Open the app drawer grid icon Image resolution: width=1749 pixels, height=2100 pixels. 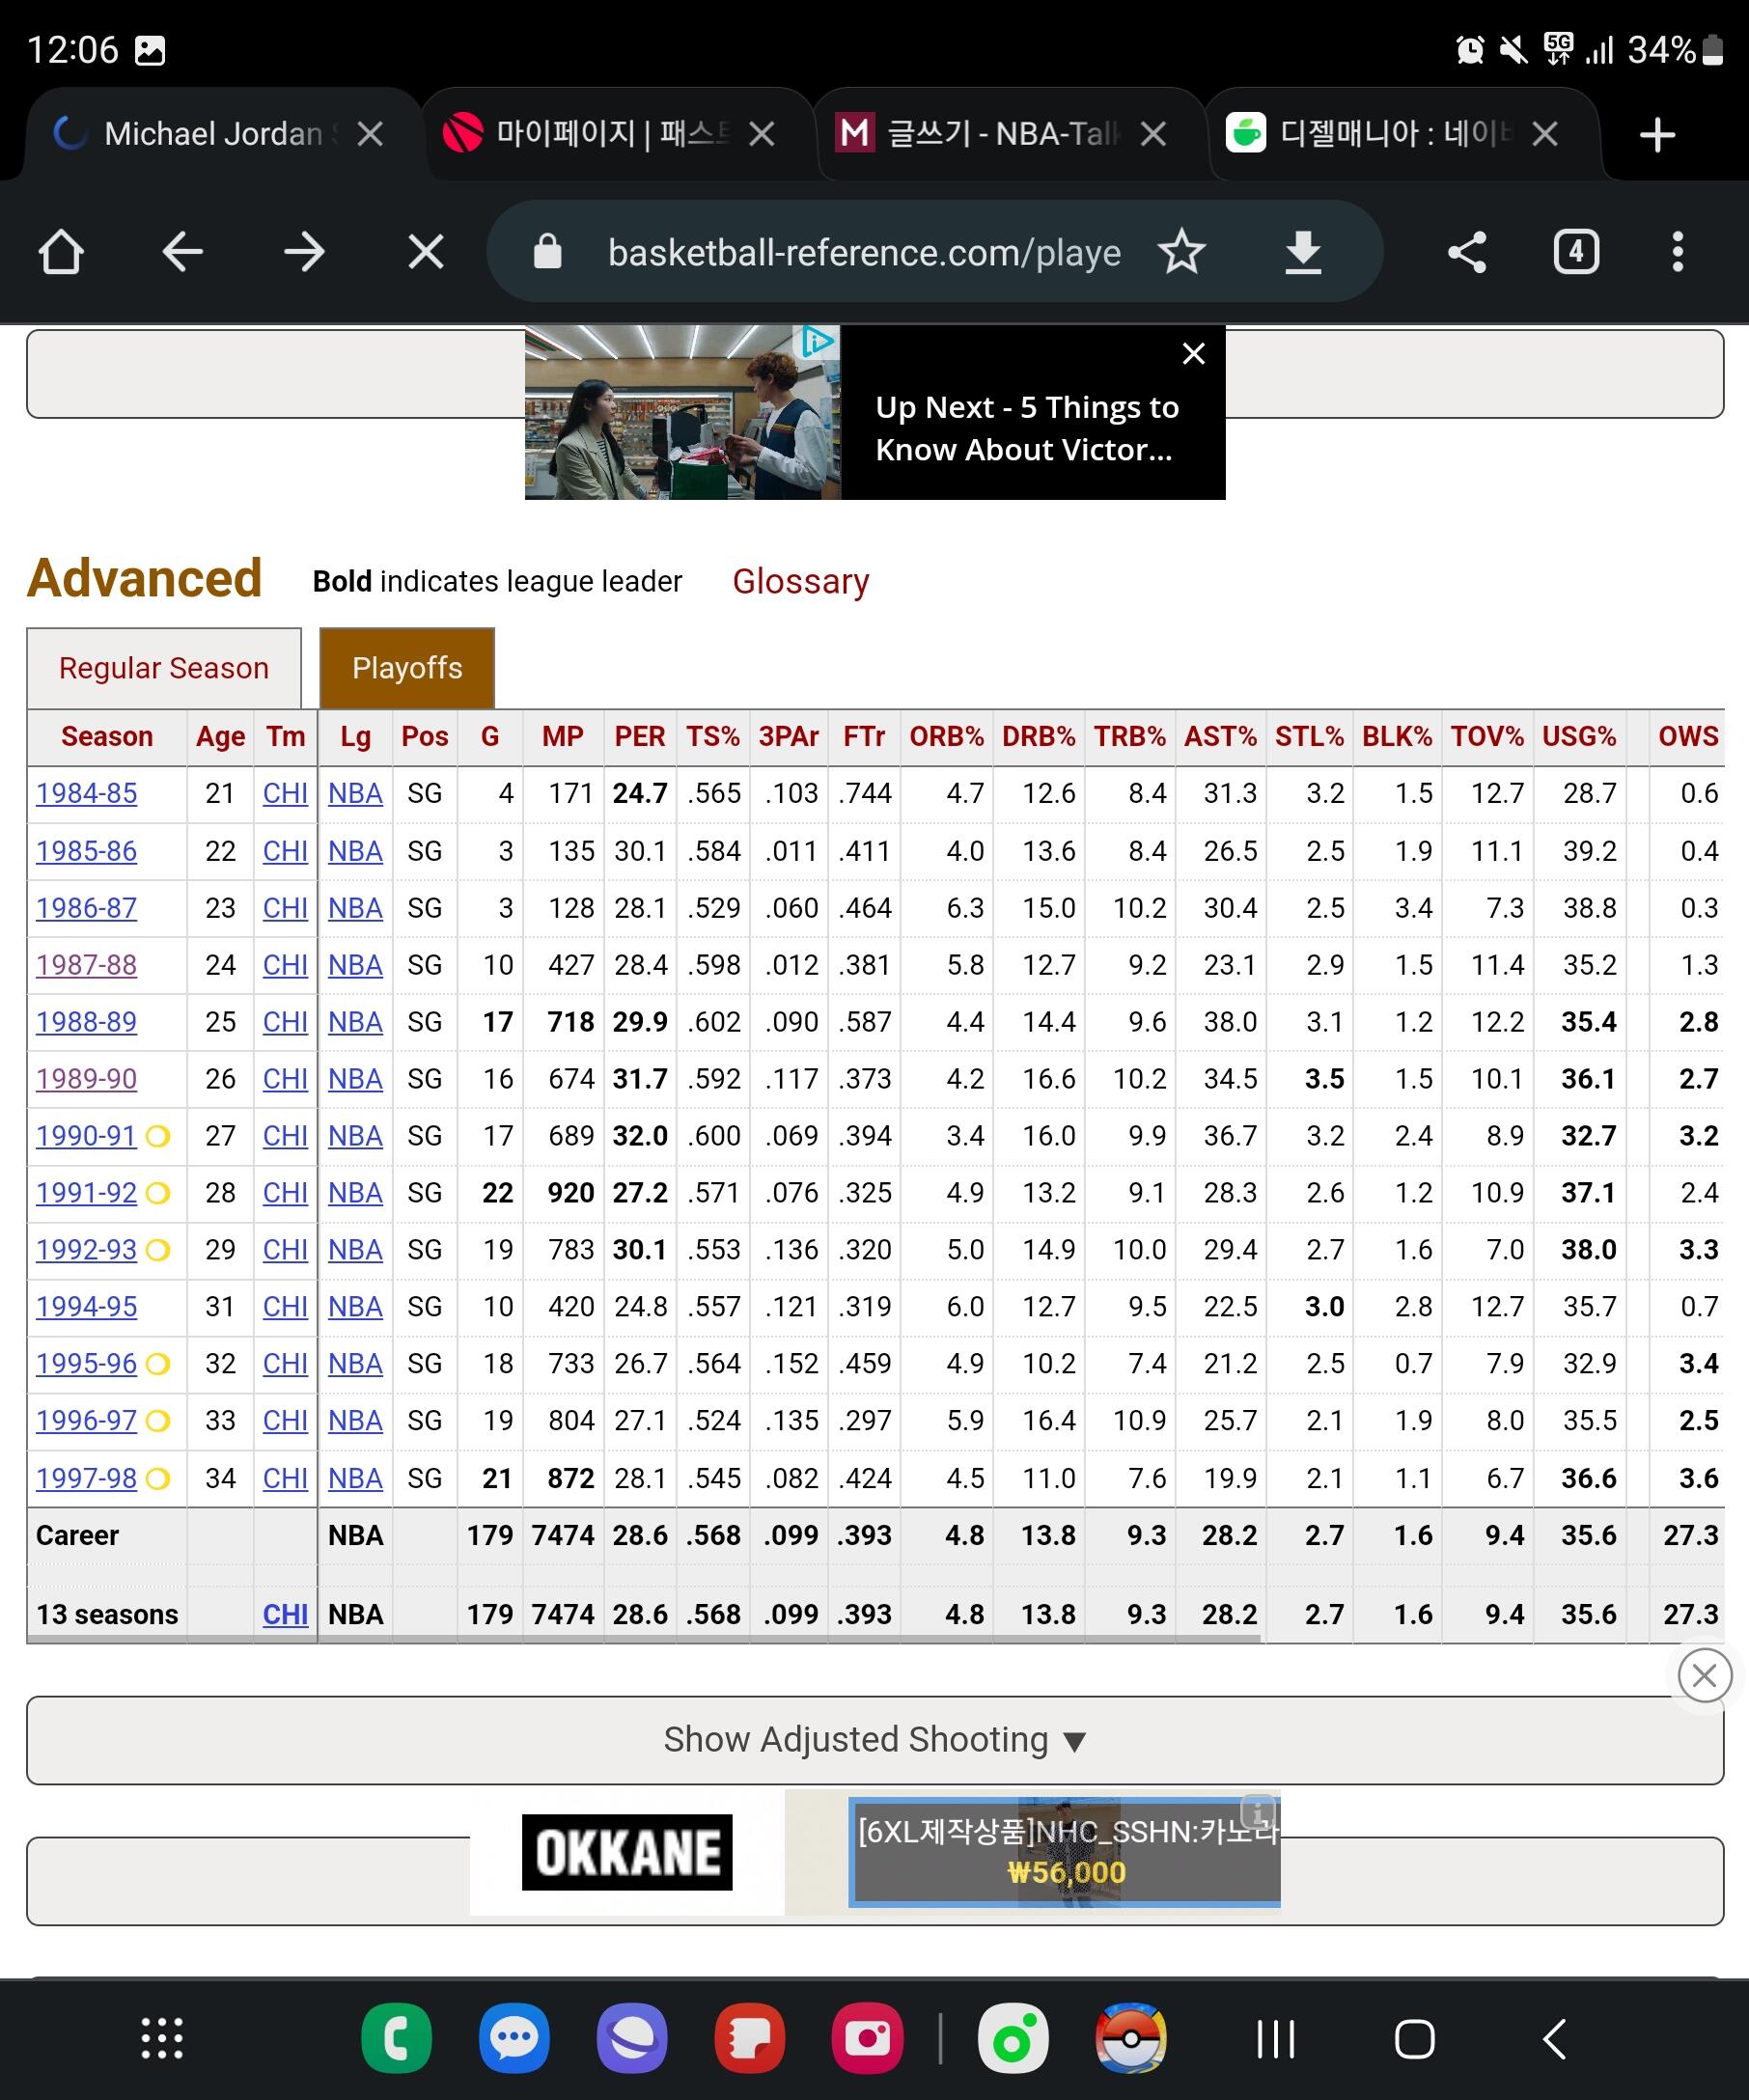click(x=162, y=2038)
